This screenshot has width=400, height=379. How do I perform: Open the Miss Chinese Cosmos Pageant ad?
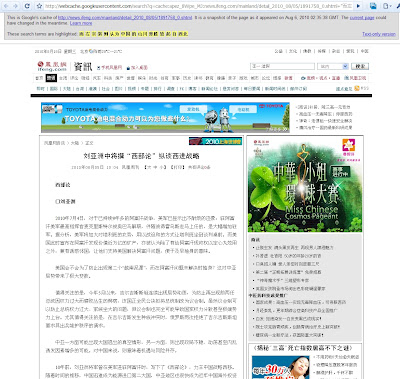point(305,185)
